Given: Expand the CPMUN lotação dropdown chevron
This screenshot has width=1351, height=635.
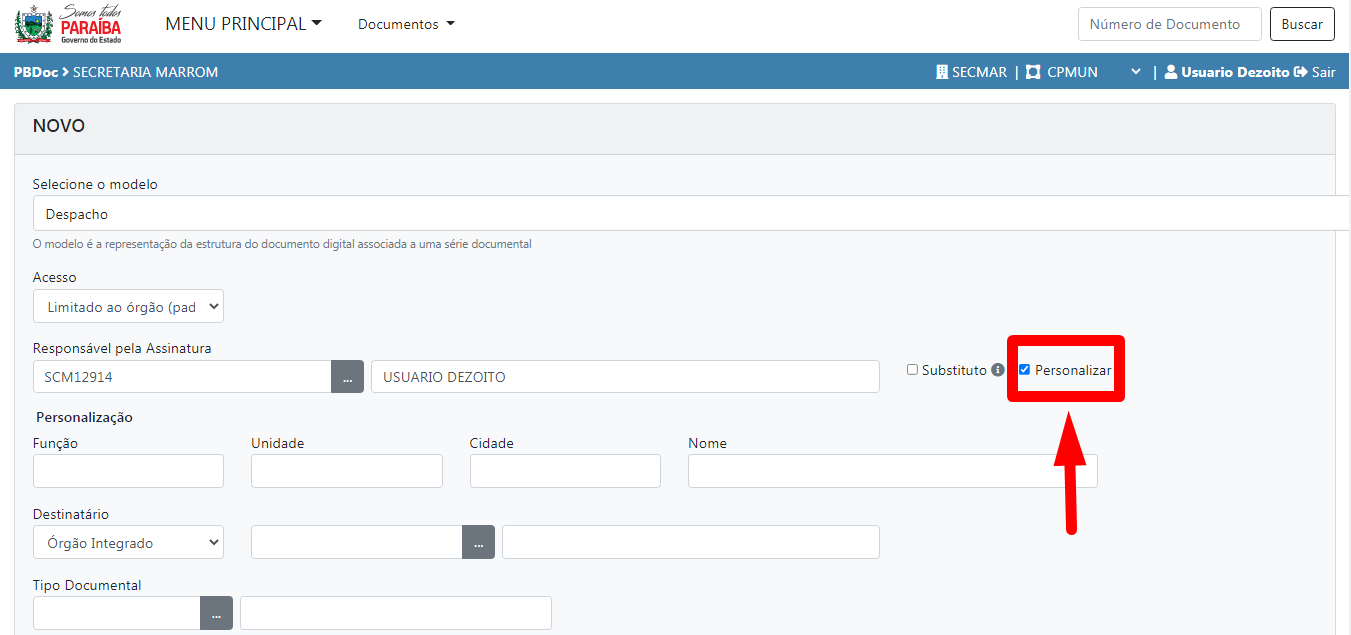Looking at the screenshot, I should click(x=1135, y=72).
